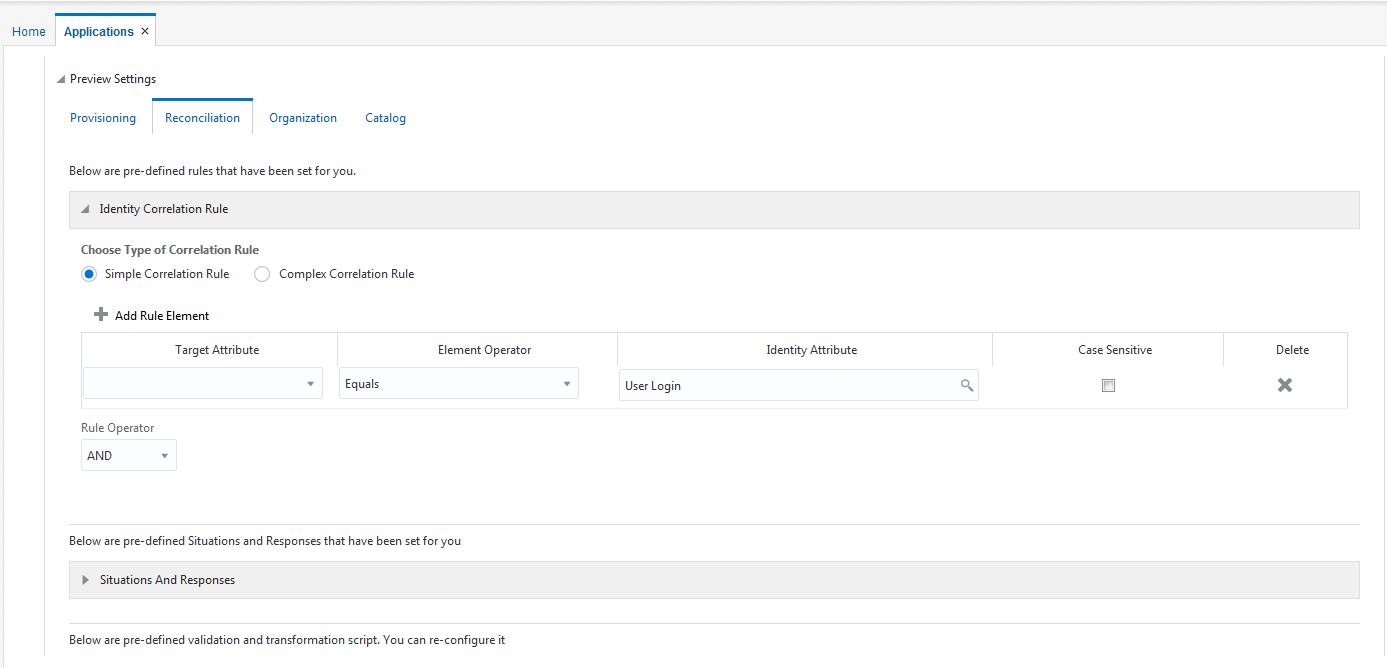Switch to the Home tab

point(28,31)
